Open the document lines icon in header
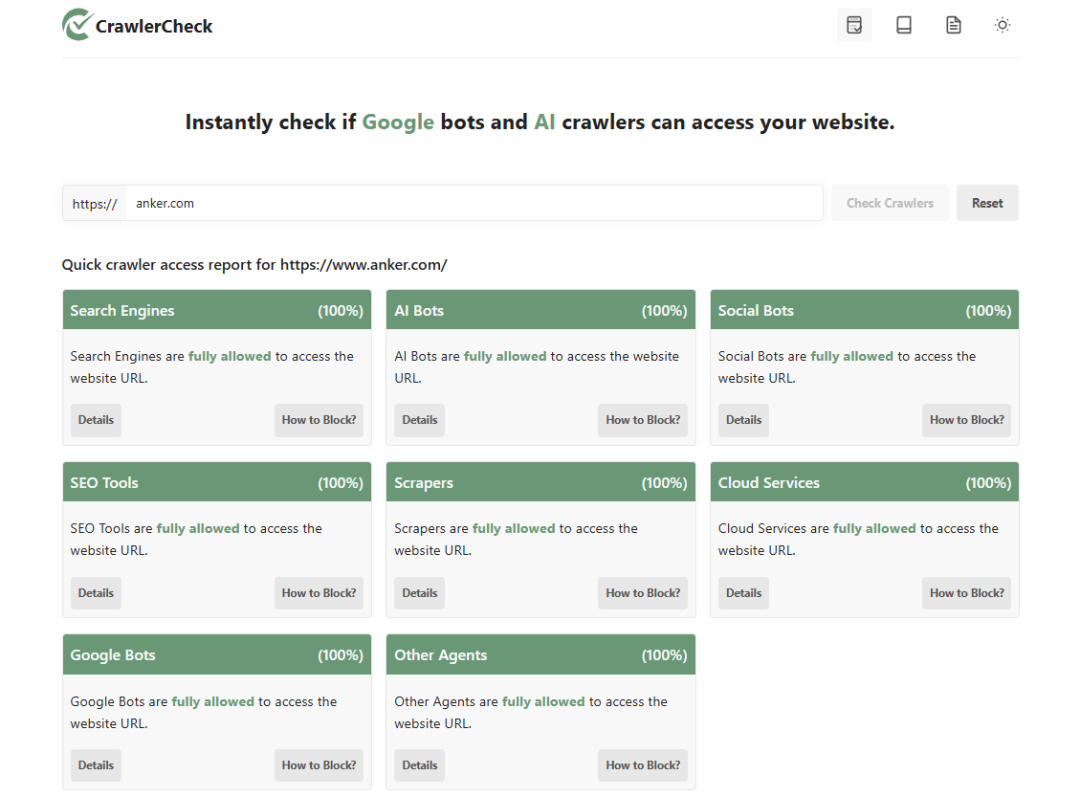The height and width of the screenshot is (797, 1080). point(953,25)
